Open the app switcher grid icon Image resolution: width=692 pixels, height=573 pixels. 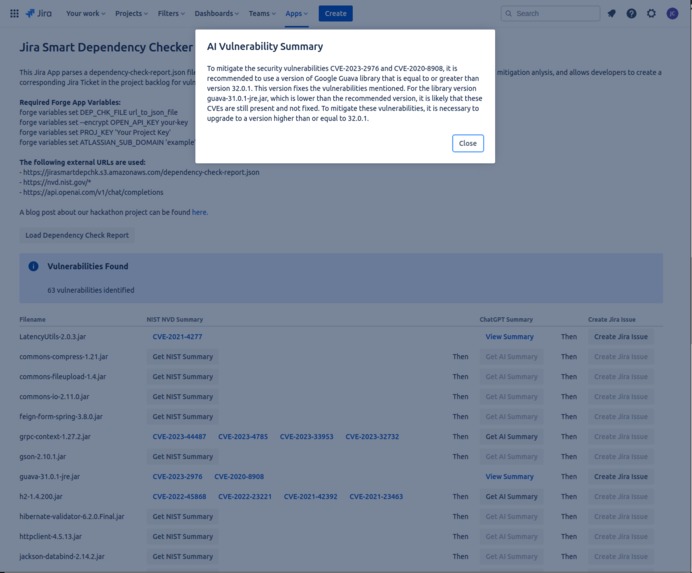[x=14, y=14]
